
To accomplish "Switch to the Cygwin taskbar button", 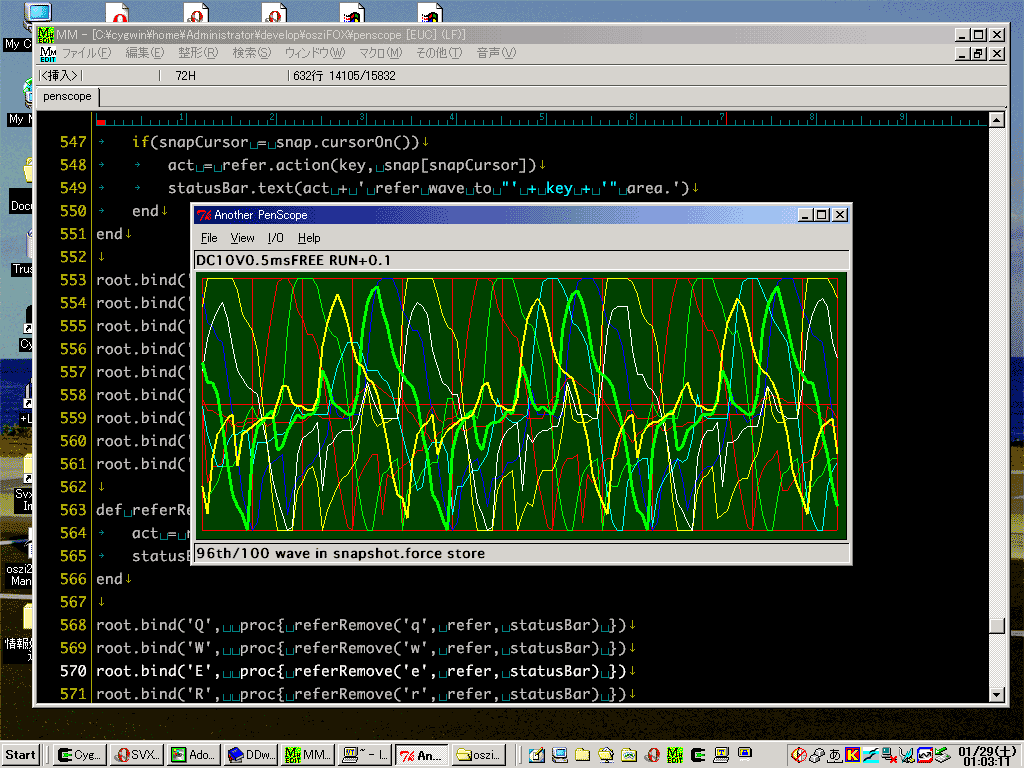I will coord(80,755).
